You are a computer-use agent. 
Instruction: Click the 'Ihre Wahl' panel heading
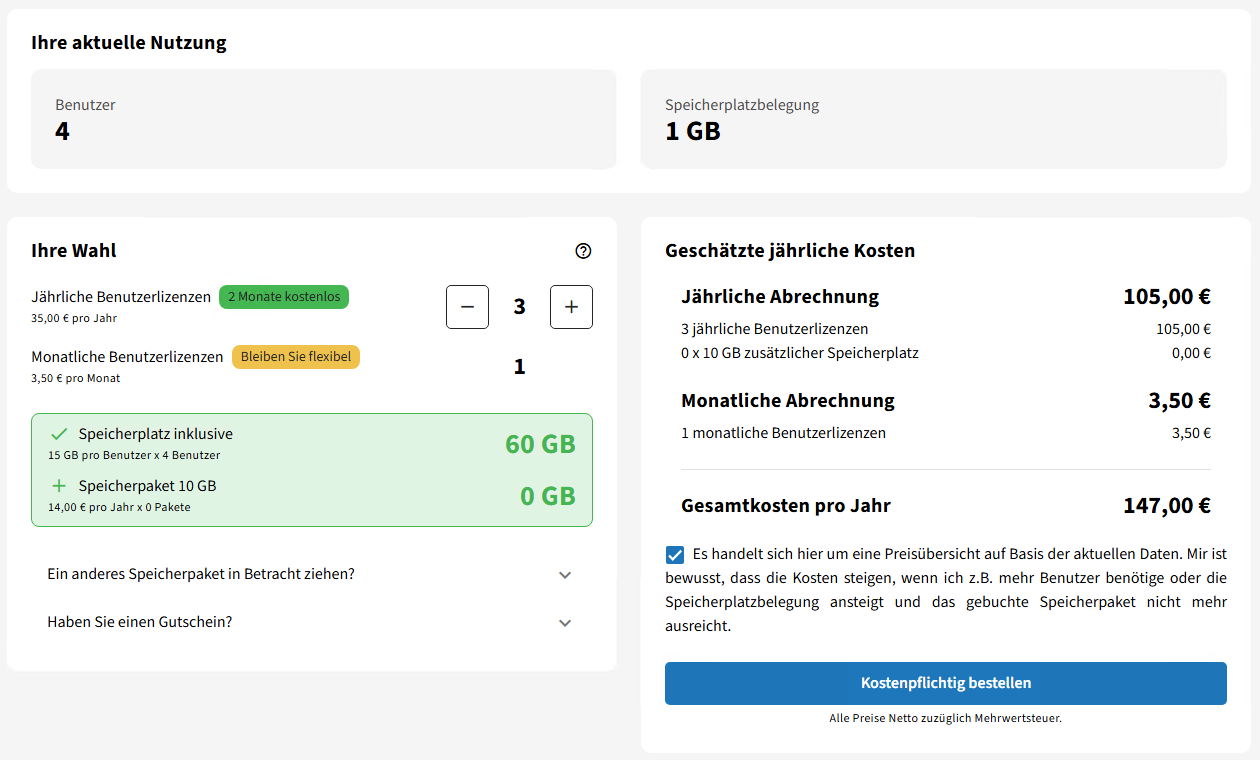(73, 251)
